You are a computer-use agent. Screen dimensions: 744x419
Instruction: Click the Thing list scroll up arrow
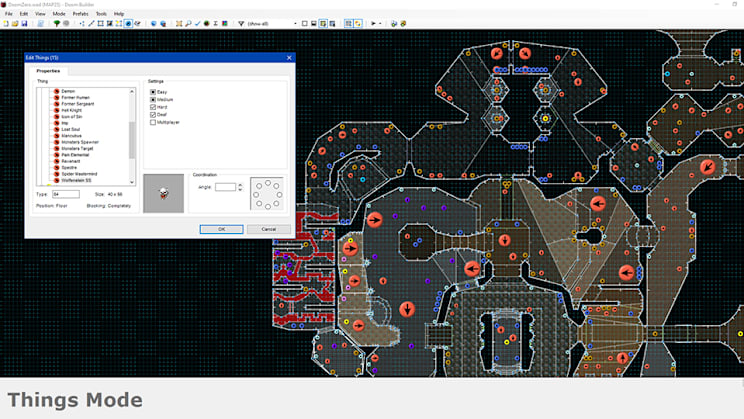(x=132, y=91)
